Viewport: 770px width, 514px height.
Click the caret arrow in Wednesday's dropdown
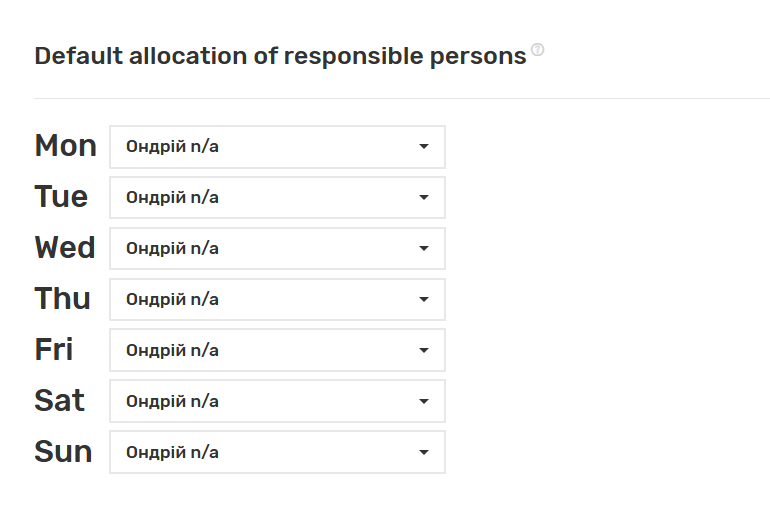pyautogui.click(x=424, y=249)
